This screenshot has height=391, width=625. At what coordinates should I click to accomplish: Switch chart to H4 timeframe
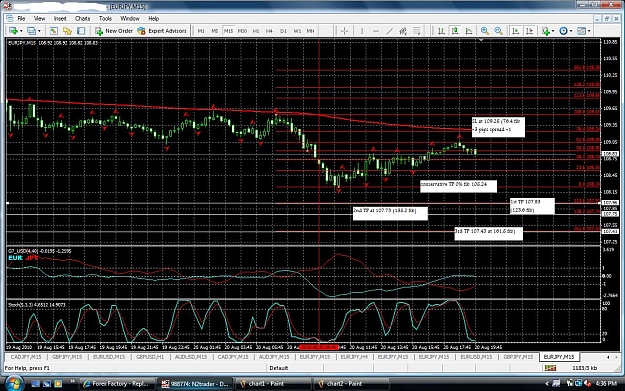click(269, 31)
